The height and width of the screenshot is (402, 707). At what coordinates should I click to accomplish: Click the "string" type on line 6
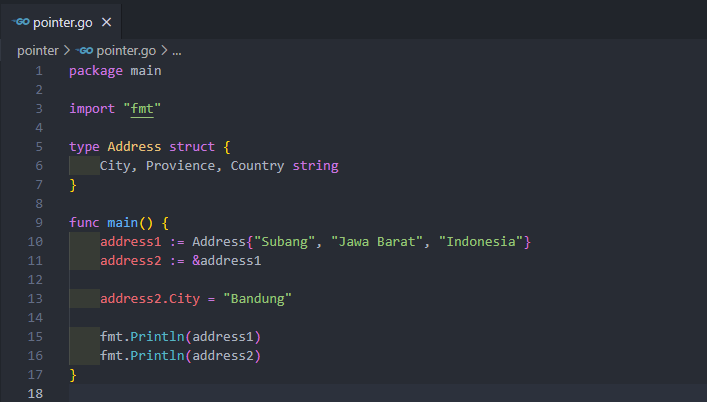(315, 166)
